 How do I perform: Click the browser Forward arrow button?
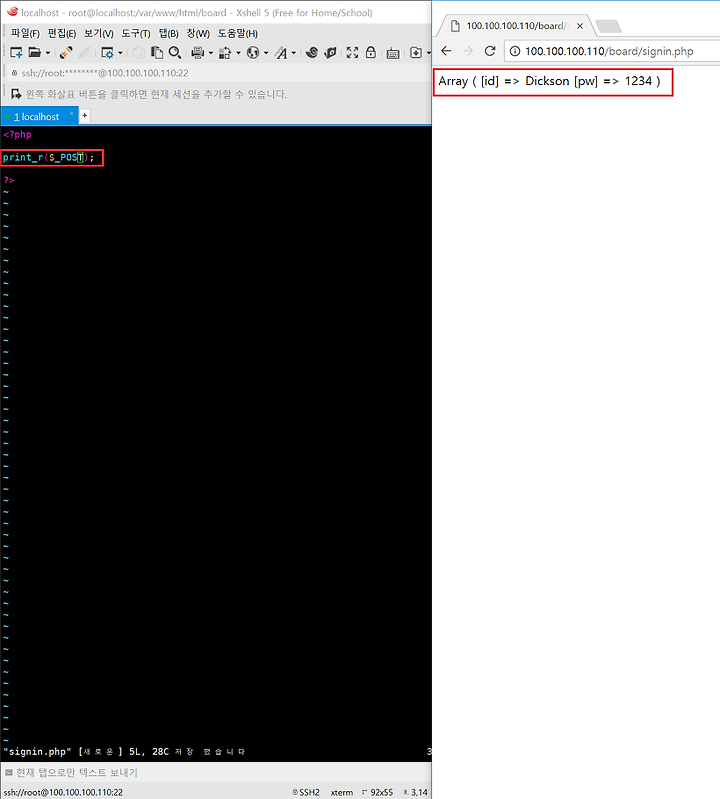[468, 51]
